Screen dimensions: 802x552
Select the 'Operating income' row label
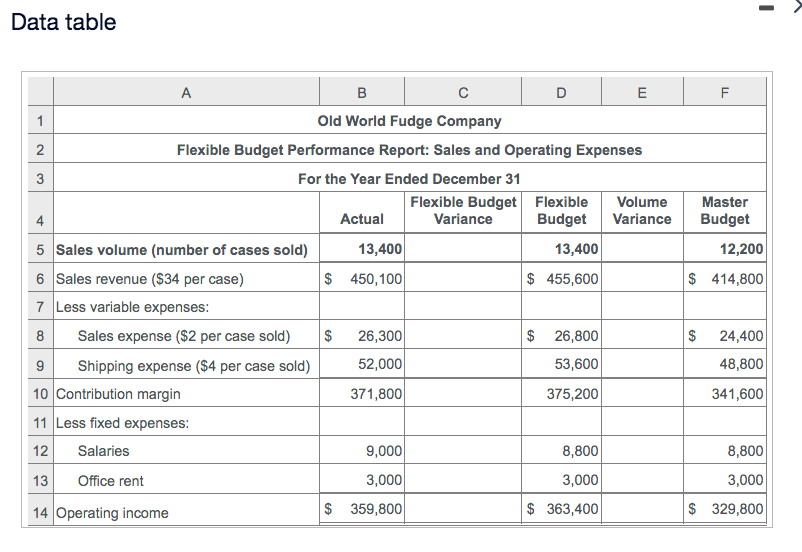click(x=112, y=513)
